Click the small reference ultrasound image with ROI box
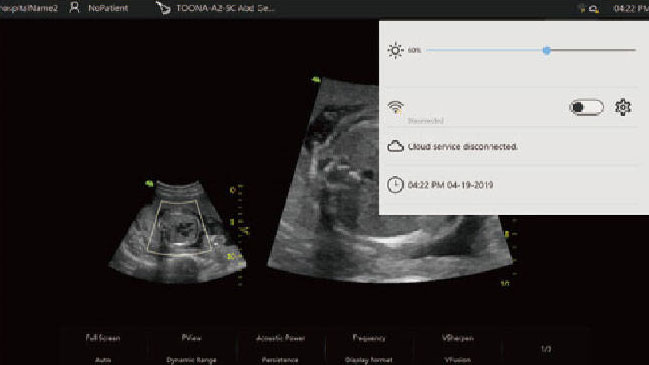The image size is (649, 365). point(178,232)
